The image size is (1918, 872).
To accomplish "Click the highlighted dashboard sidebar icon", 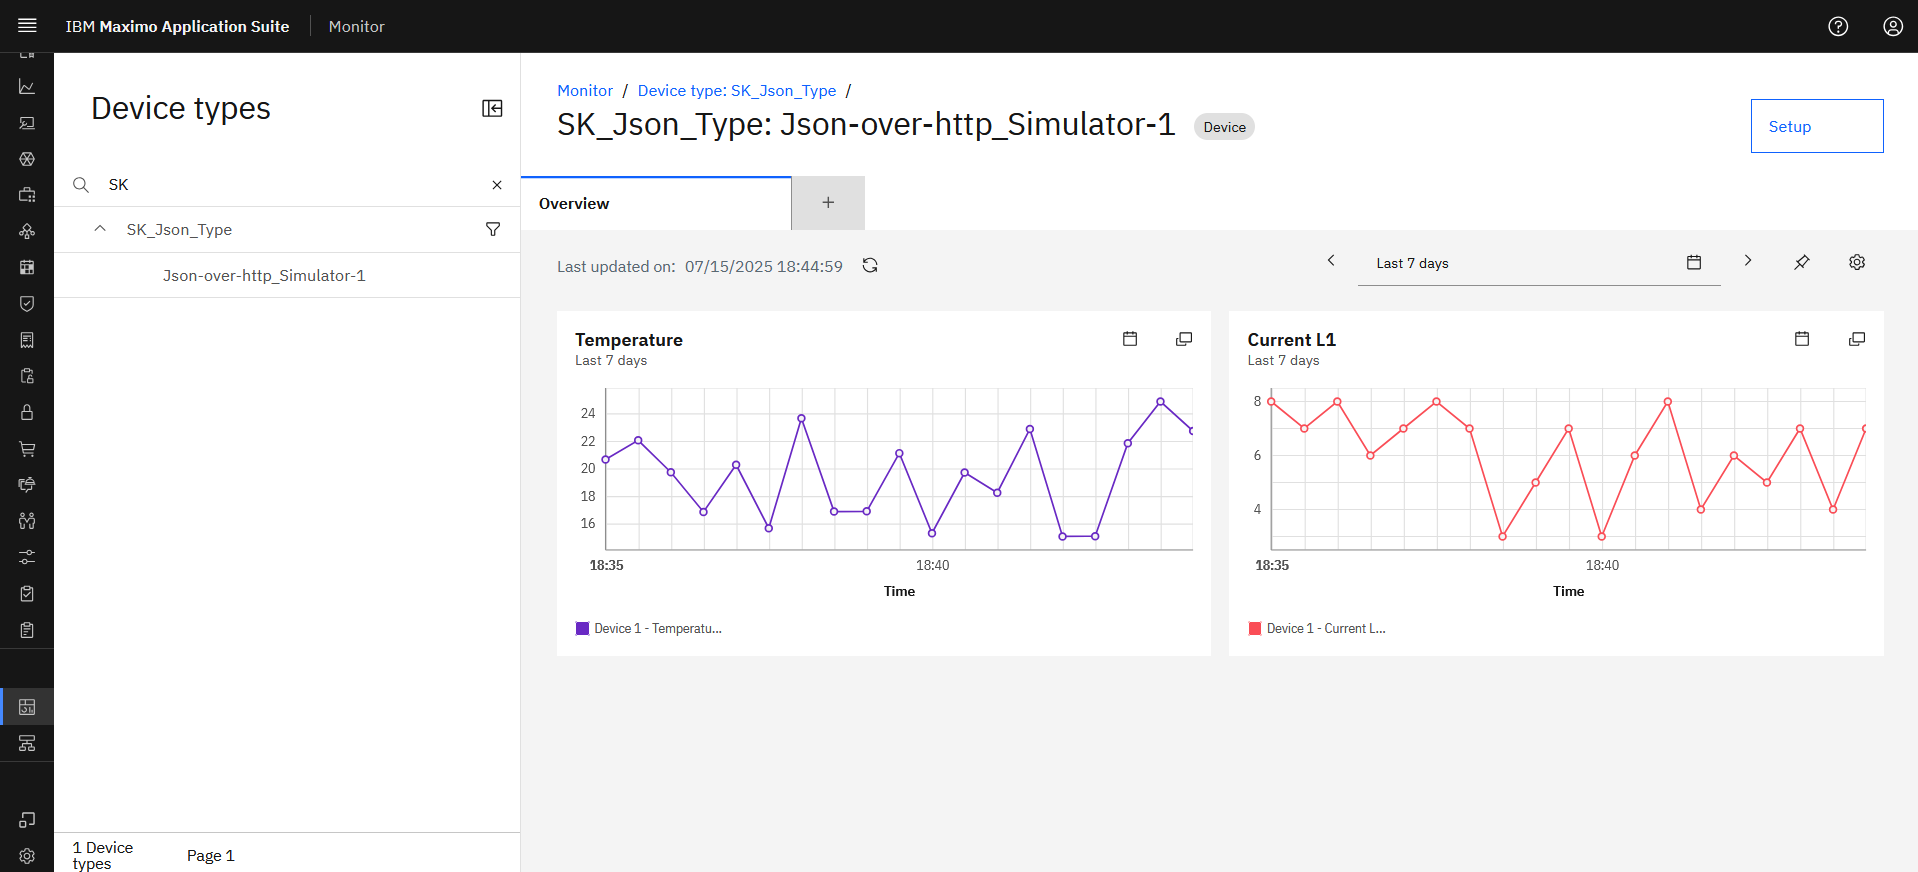I will (x=27, y=707).
